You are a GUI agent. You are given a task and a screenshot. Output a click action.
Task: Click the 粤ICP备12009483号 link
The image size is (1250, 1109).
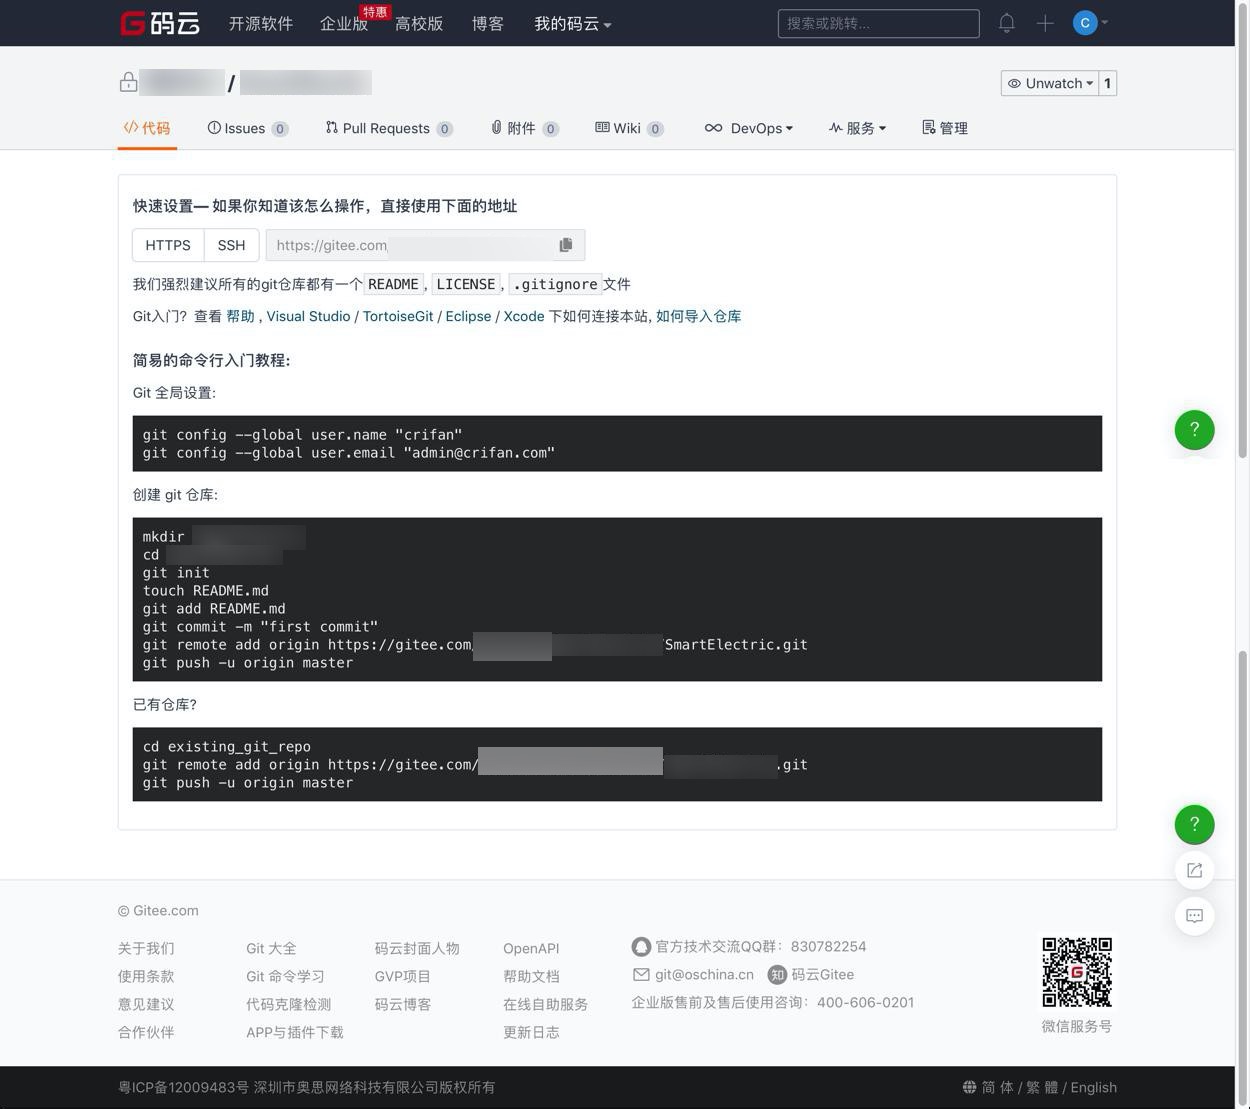[x=183, y=1087]
